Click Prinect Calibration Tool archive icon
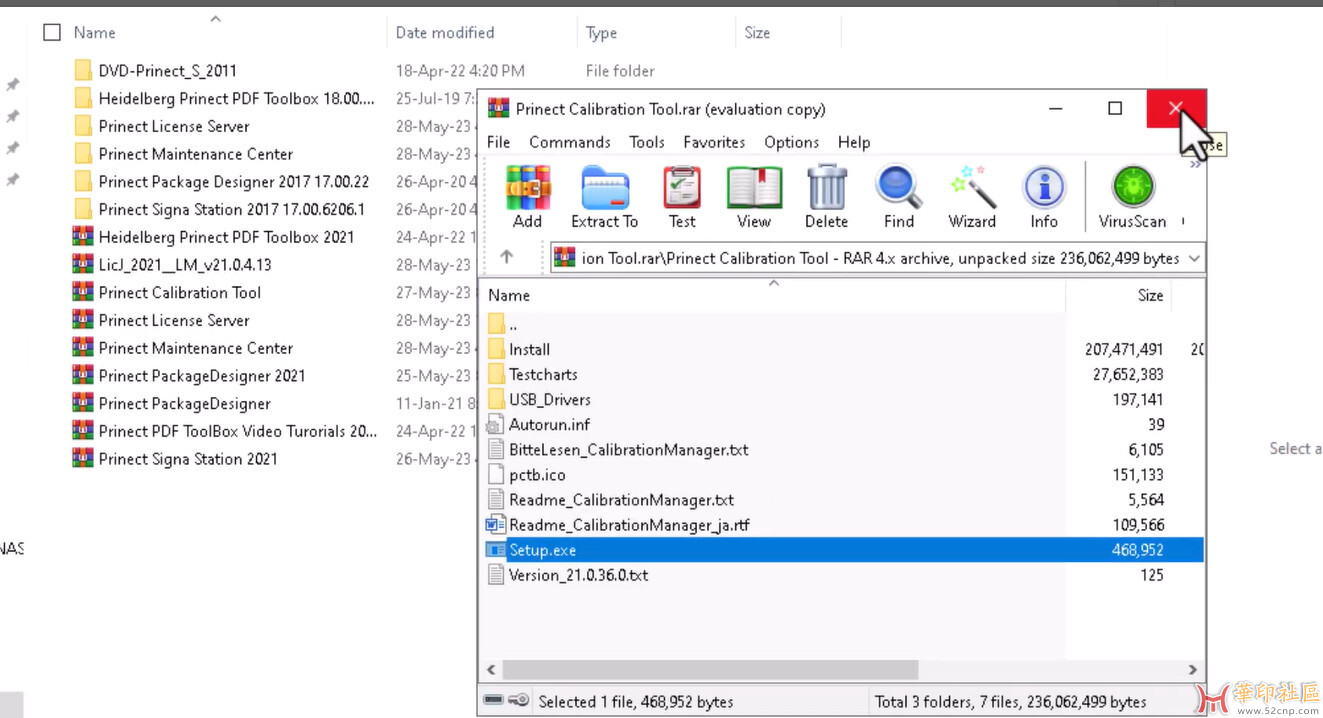Screen dimensions: 1323x718 point(83,292)
